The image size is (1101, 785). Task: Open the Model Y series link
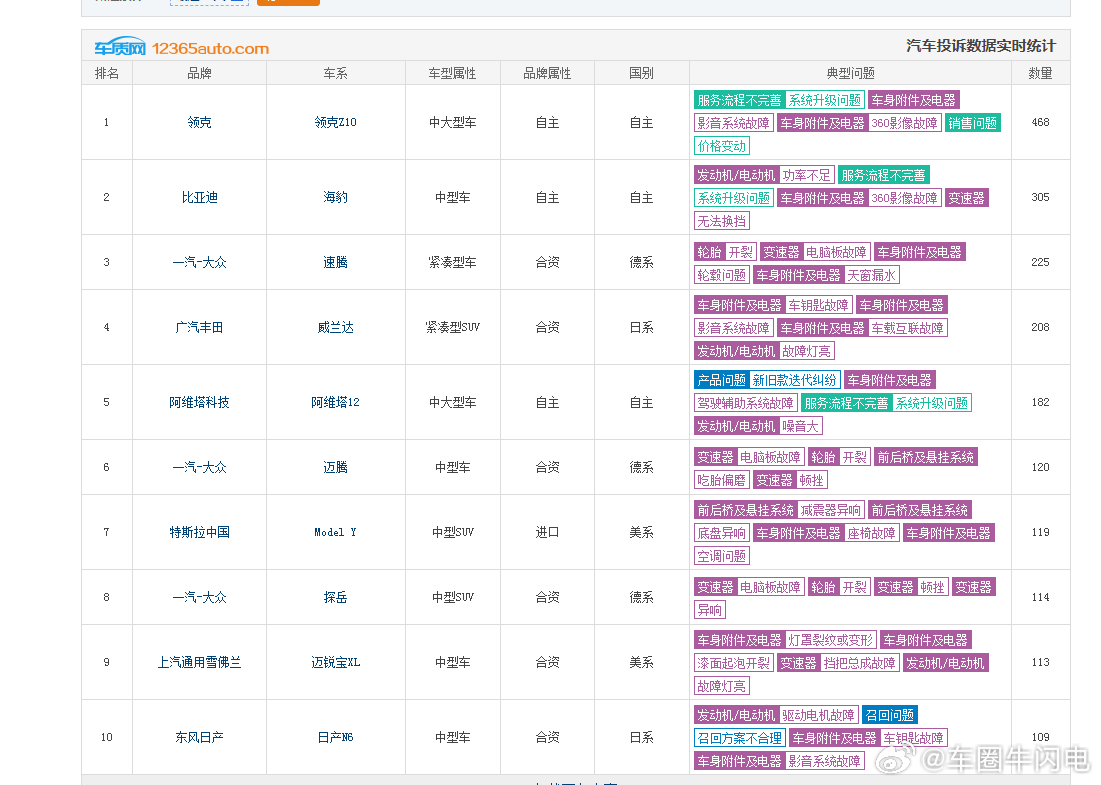click(x=334, y=532)
